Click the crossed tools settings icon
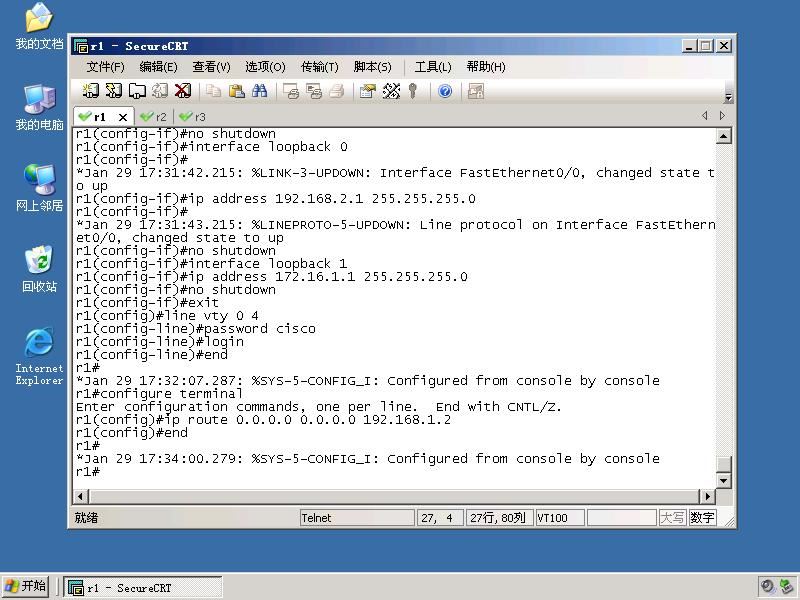The height and width of the screenshot is (600, 800). pos(391,91)
